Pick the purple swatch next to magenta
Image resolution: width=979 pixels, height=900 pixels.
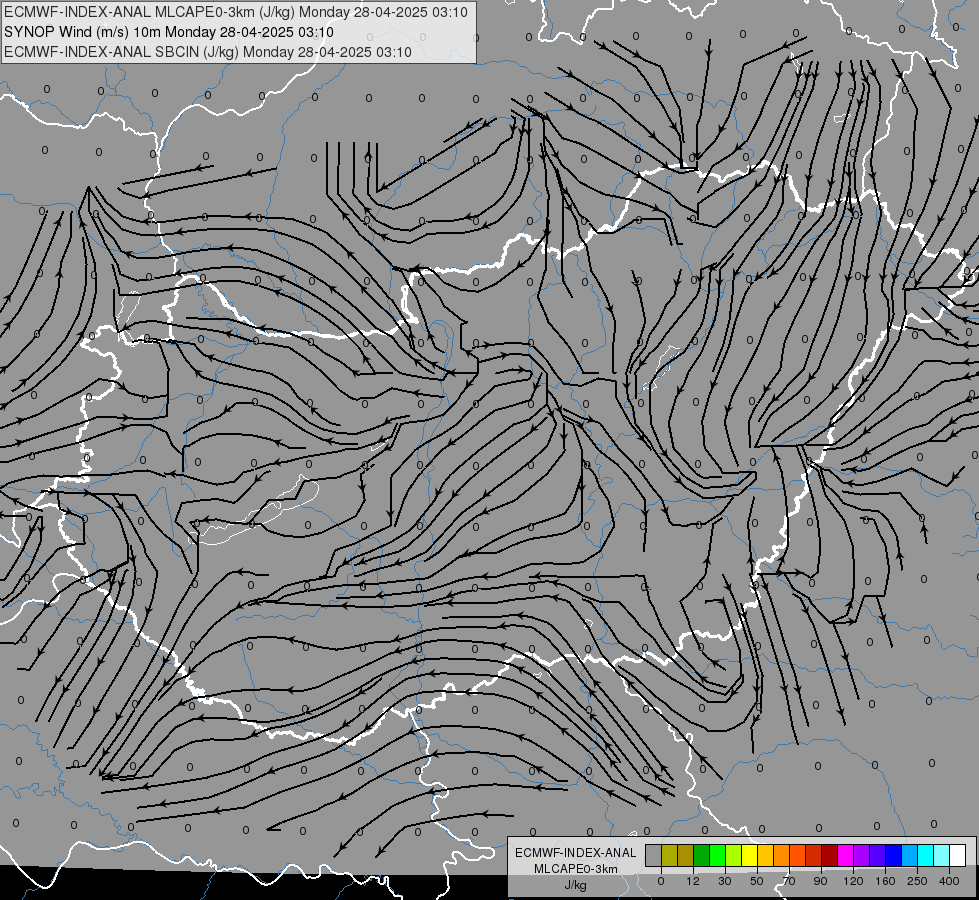tap(862, 855)
